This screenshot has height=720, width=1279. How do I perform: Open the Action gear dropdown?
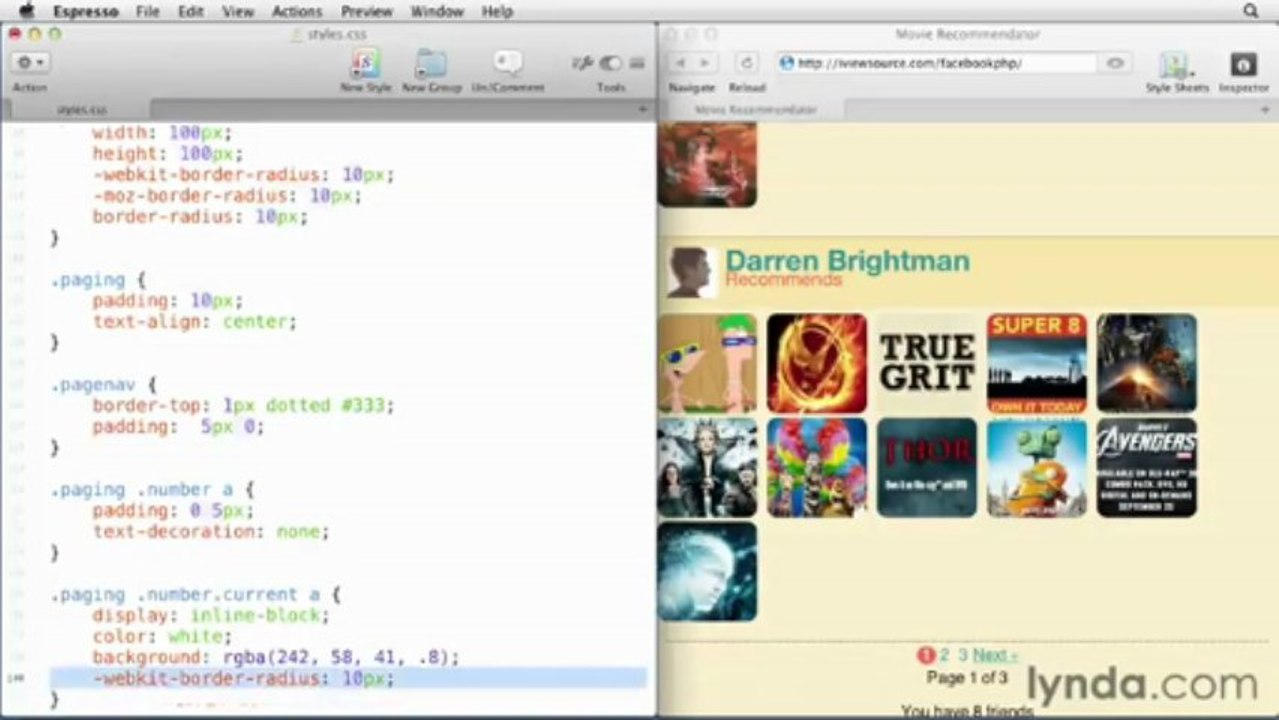coord(29,63)
